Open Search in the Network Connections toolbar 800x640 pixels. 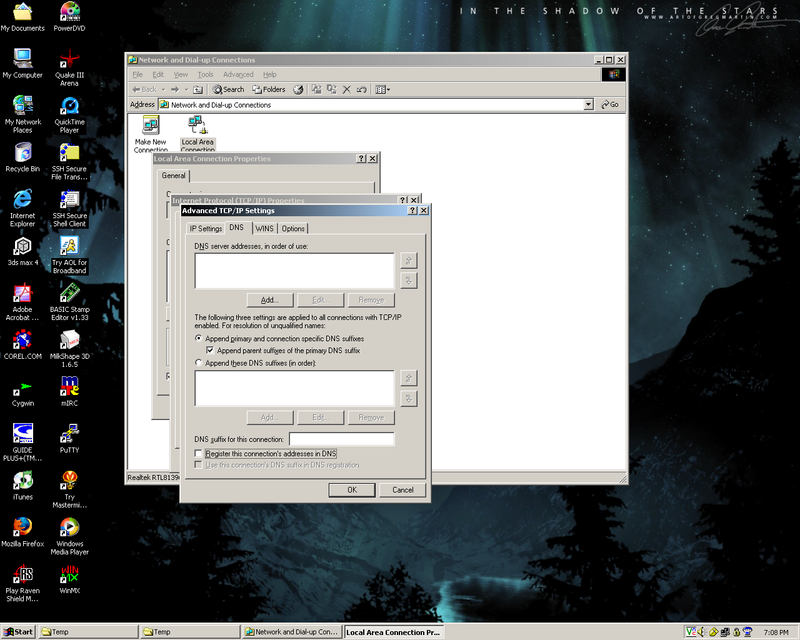tap(228, 90)
